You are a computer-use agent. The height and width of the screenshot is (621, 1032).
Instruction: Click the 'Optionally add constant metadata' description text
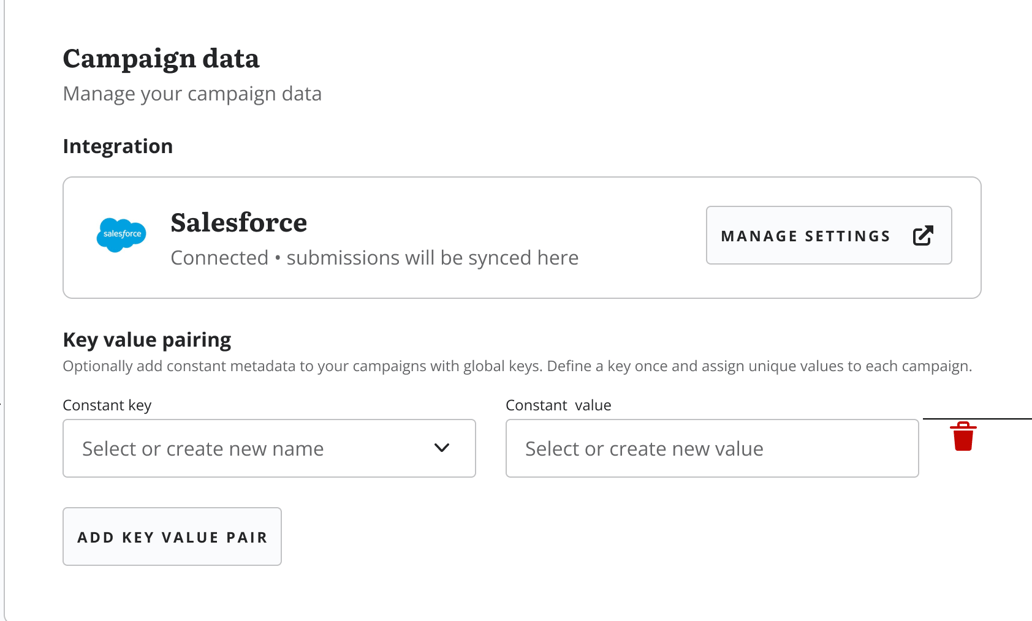point(517,366)
